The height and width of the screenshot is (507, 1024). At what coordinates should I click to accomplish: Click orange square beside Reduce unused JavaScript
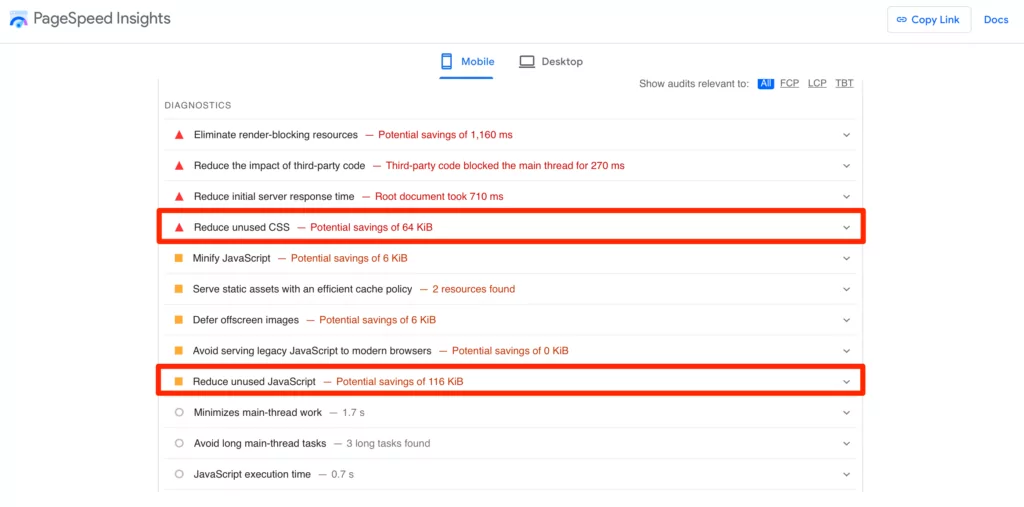pyautogui.click(x=178, y=382)
